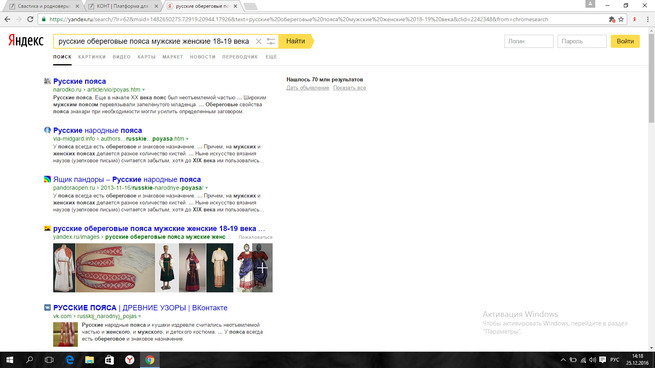
Task: Select the ПОИСК tab
Action: [x=62, y=57]
